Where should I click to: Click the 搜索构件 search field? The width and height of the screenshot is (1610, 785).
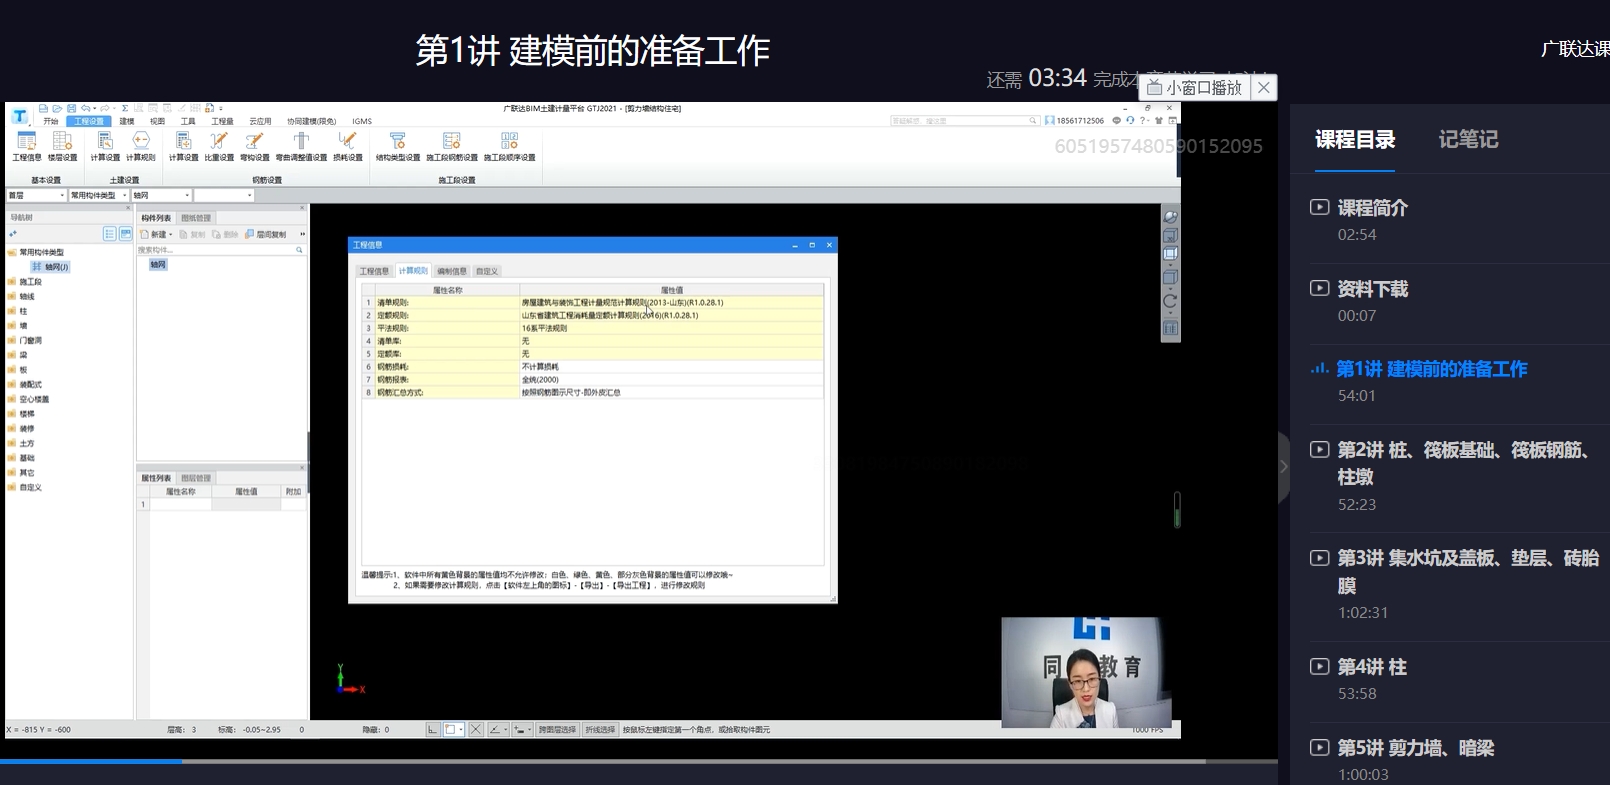point(220,250)
